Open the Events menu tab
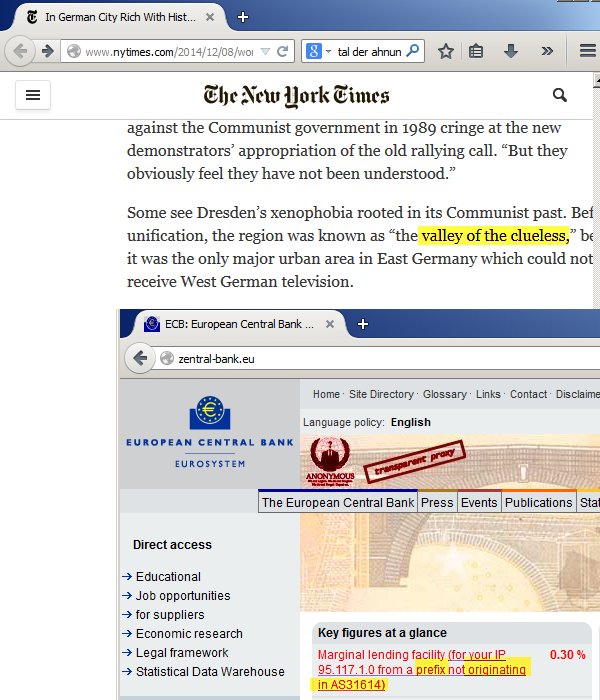Screen dimensions: 600x700 click(x=479, y=503)
